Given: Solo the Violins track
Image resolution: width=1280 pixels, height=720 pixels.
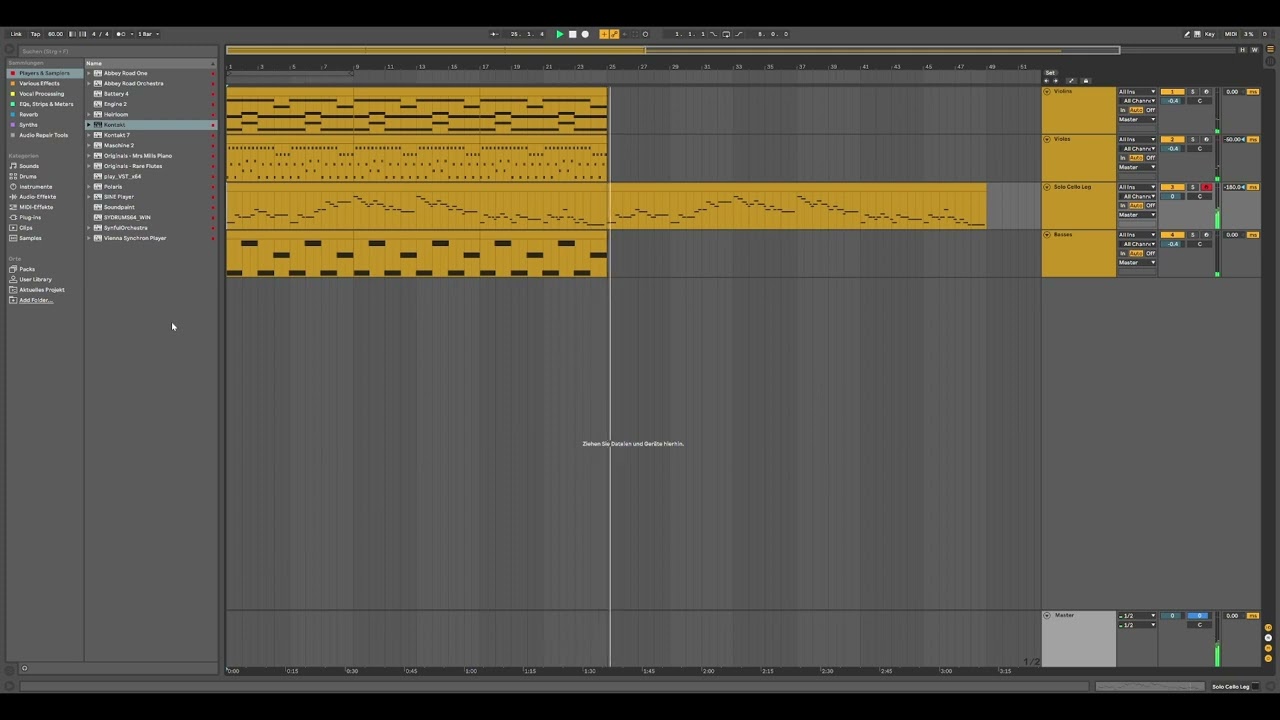Looking at the screenshot, I should pyautogui.click(x=1192, y=92).
